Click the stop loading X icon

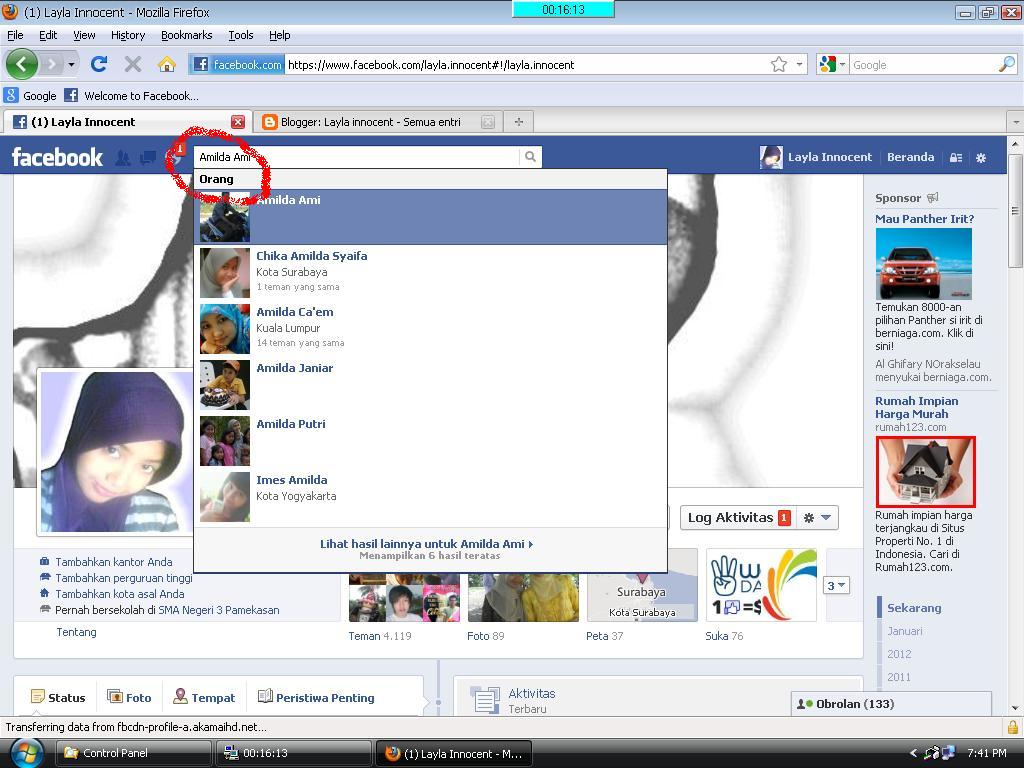point(133,64)
